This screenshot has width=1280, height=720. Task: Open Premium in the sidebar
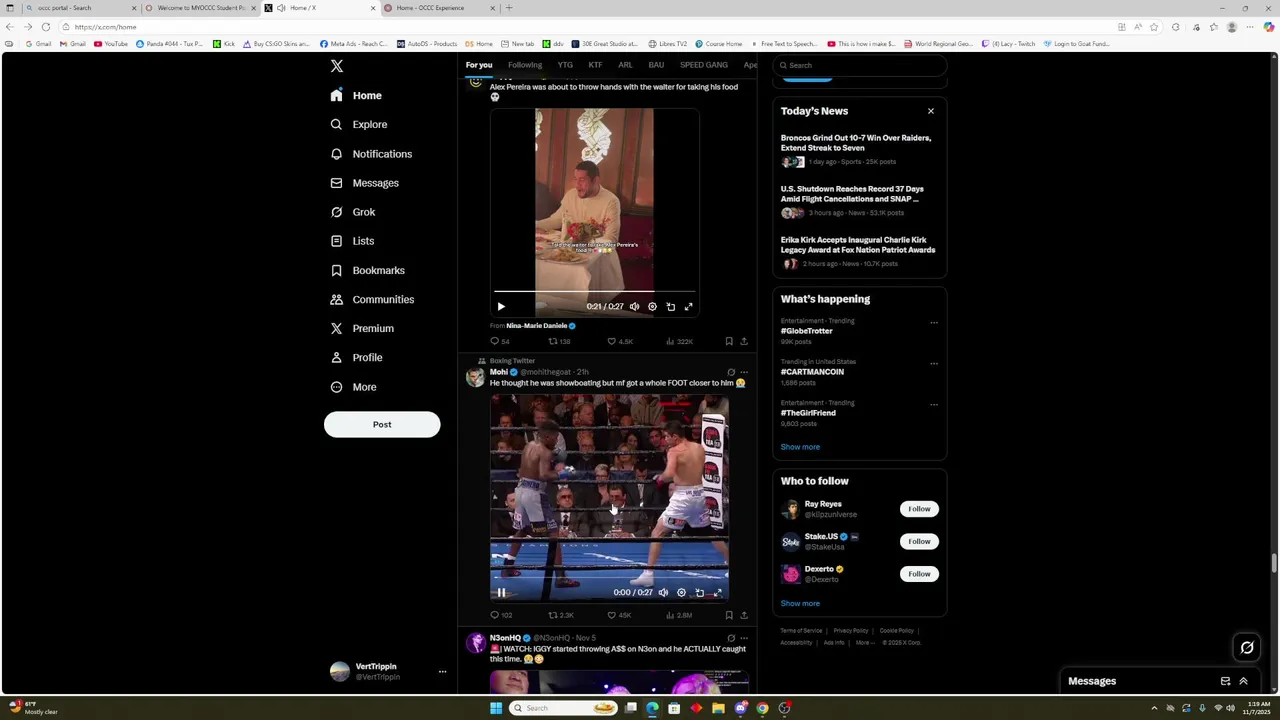[362, 328]
